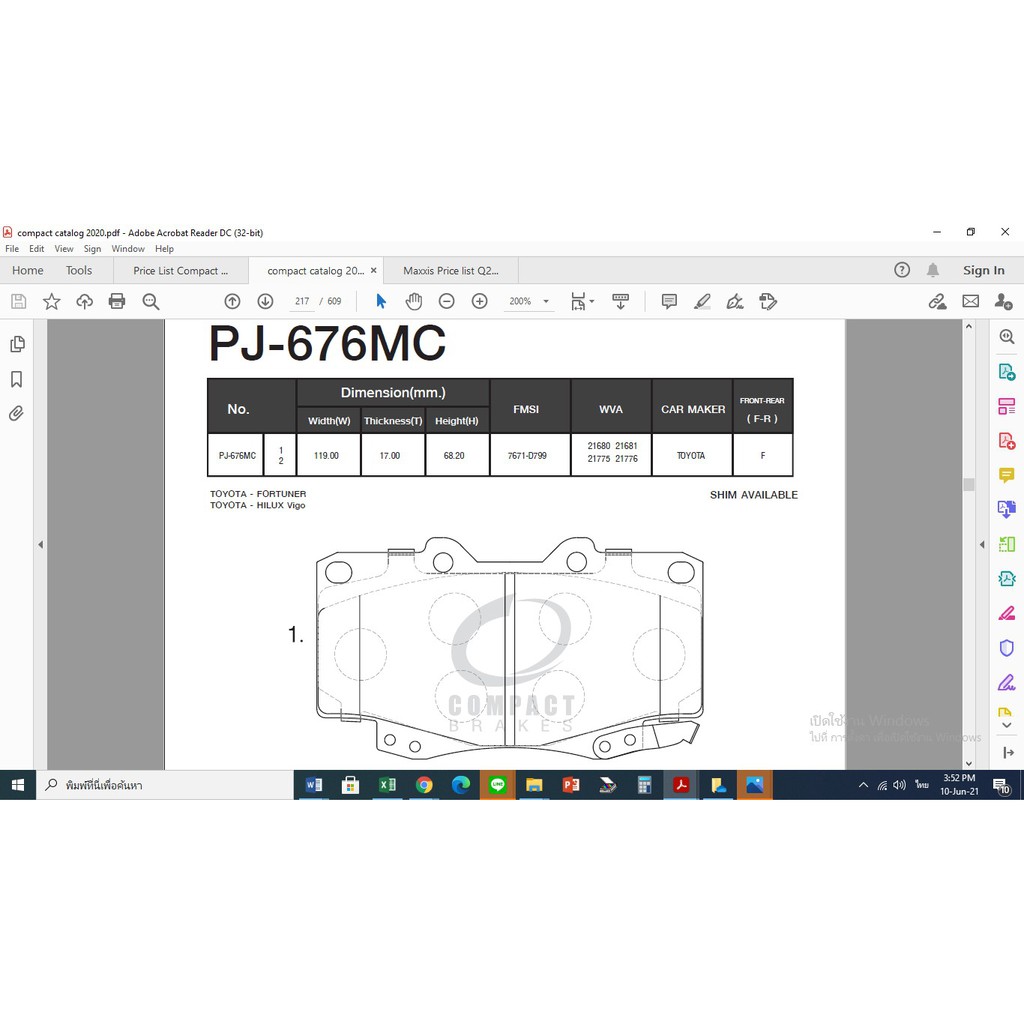The height and width of the screenshot is (1024, 1024).
Task: Open Excel from the taskbar
Action: pos(387,785)
